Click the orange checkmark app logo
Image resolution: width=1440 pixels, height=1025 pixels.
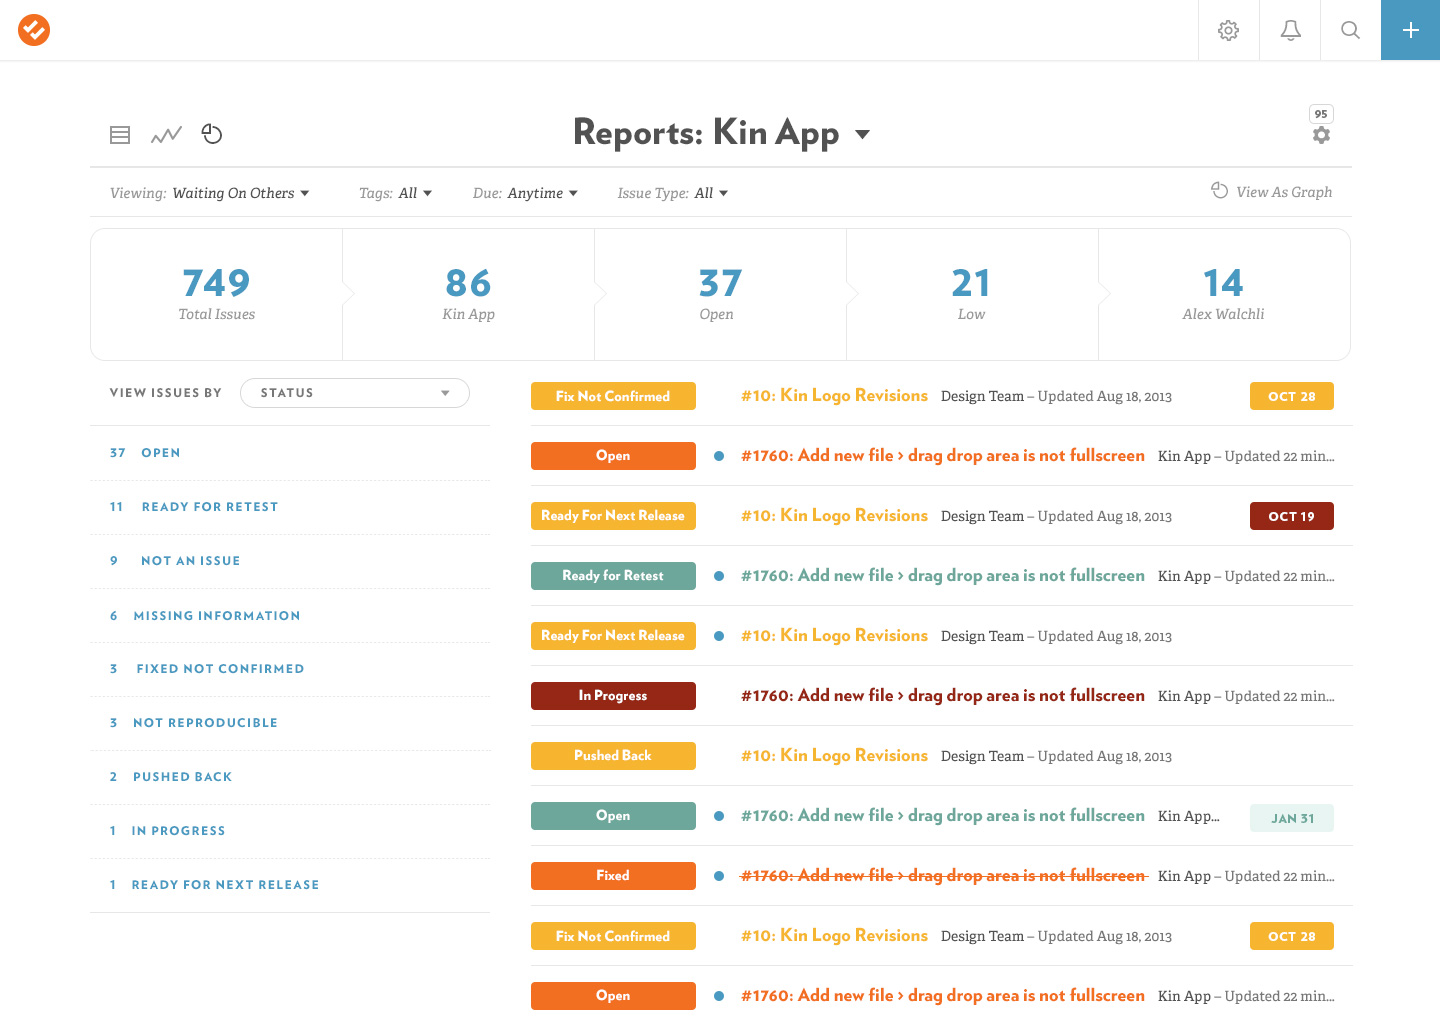point(34,30)
